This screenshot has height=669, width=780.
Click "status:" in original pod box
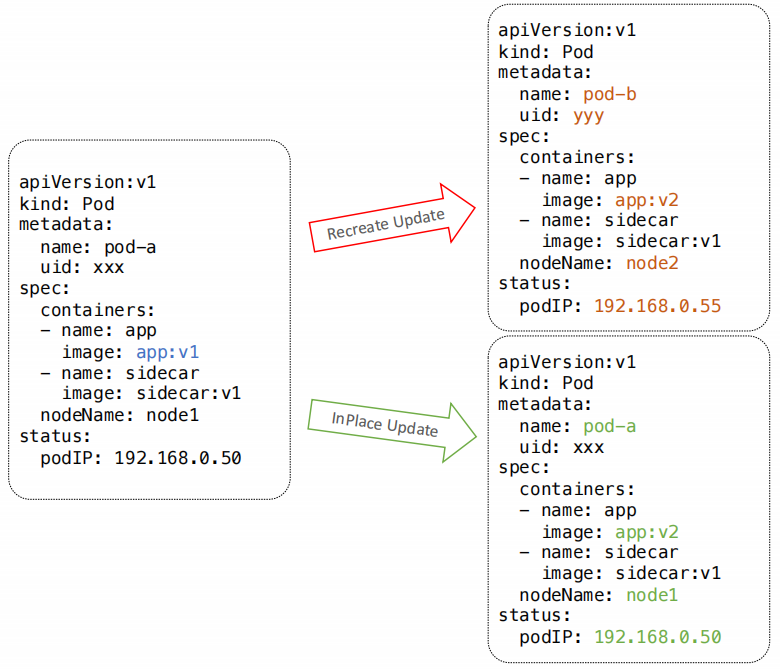coord(55,436)
